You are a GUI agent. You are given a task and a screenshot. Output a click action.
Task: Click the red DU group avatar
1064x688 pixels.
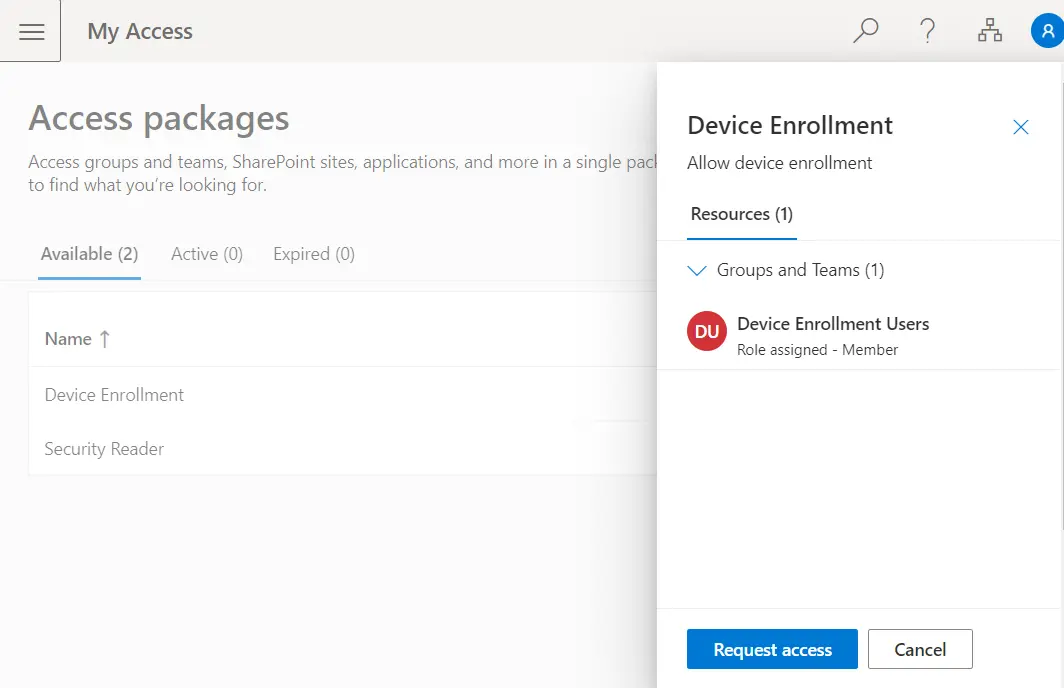[707, 332]
